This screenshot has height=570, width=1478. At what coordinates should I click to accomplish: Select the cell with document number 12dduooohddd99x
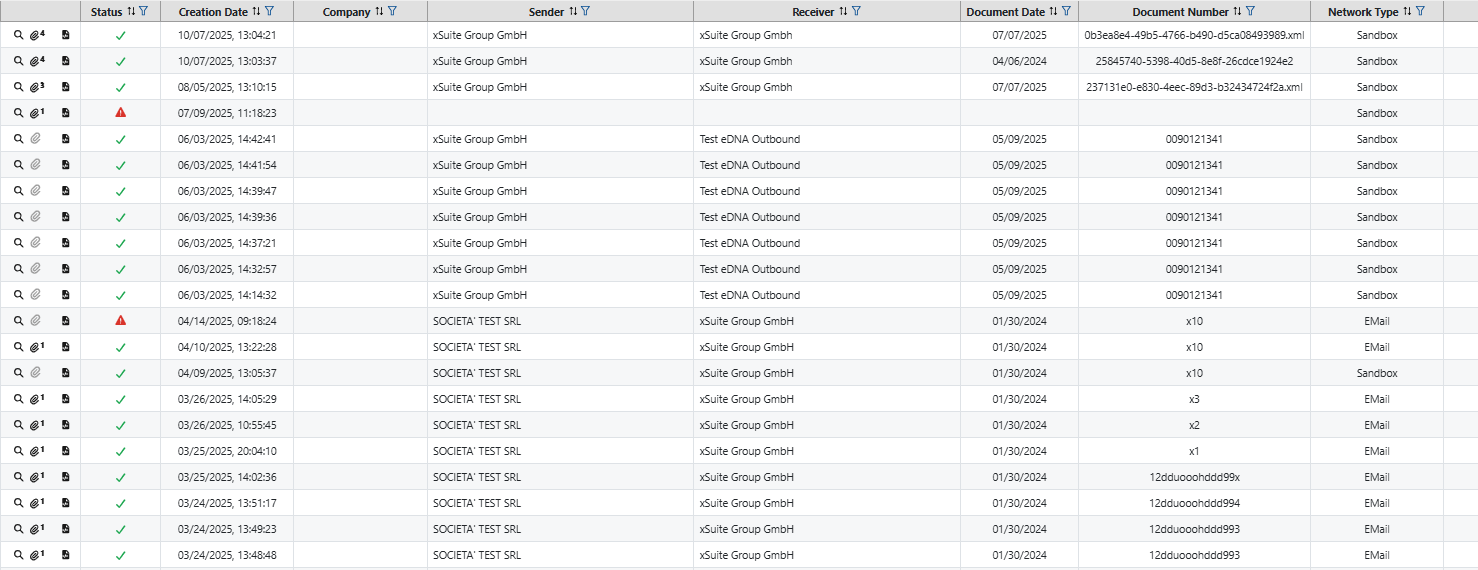tap(1194, 477)
